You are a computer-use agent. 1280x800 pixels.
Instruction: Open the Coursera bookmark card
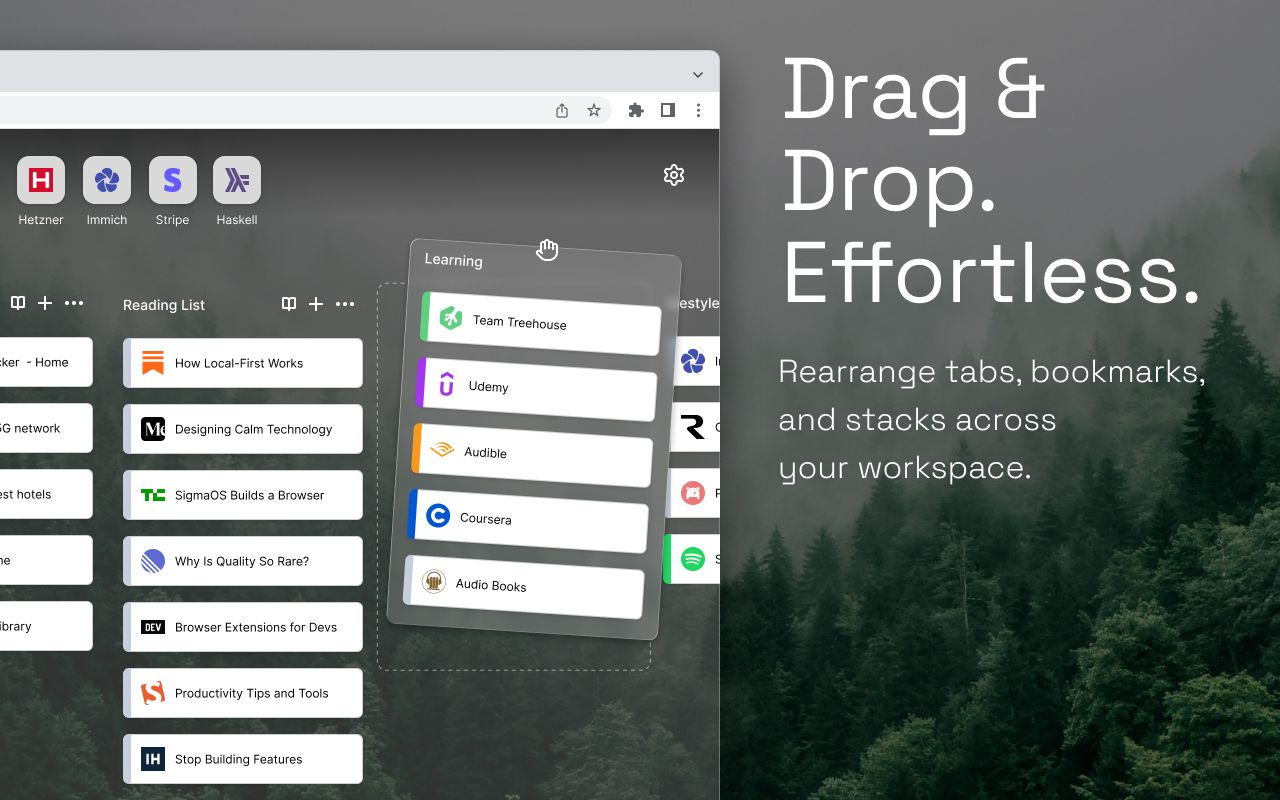pos(529,521)
